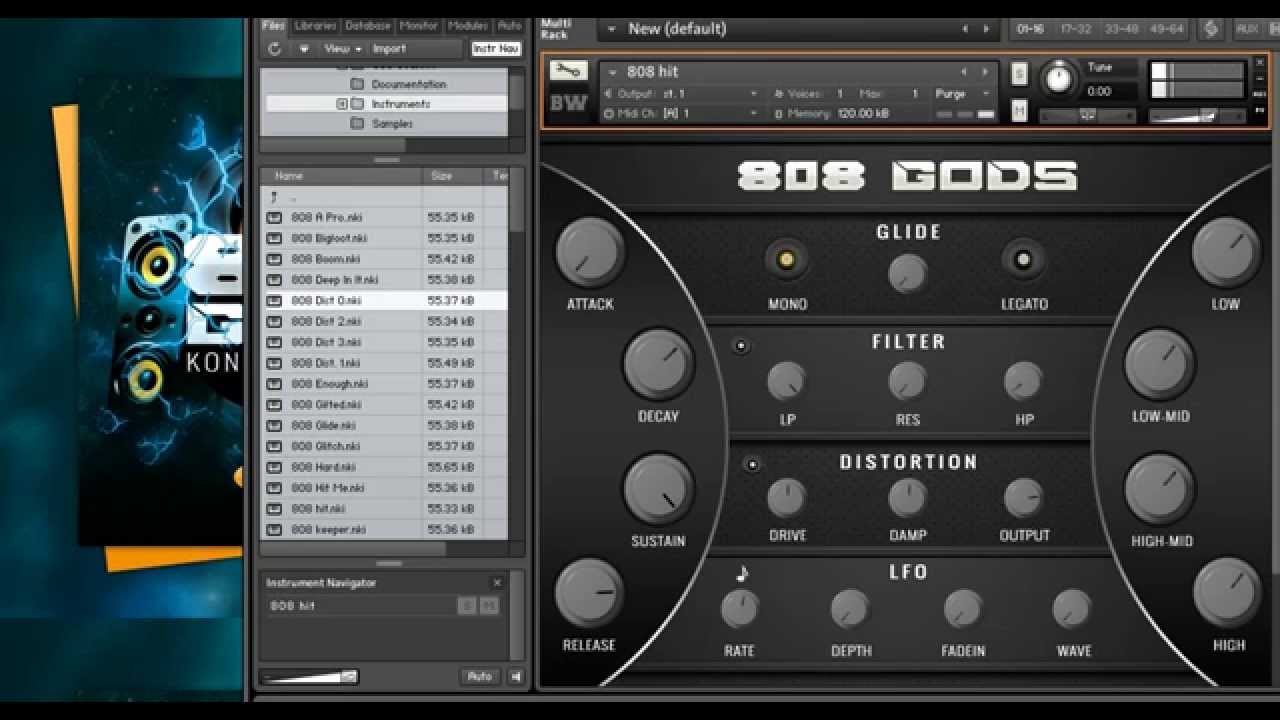The height and width of the screenshot is (720, 1280).
Task: Open the Kontakt logo options button in the rack
Action: coord(1211,29)
